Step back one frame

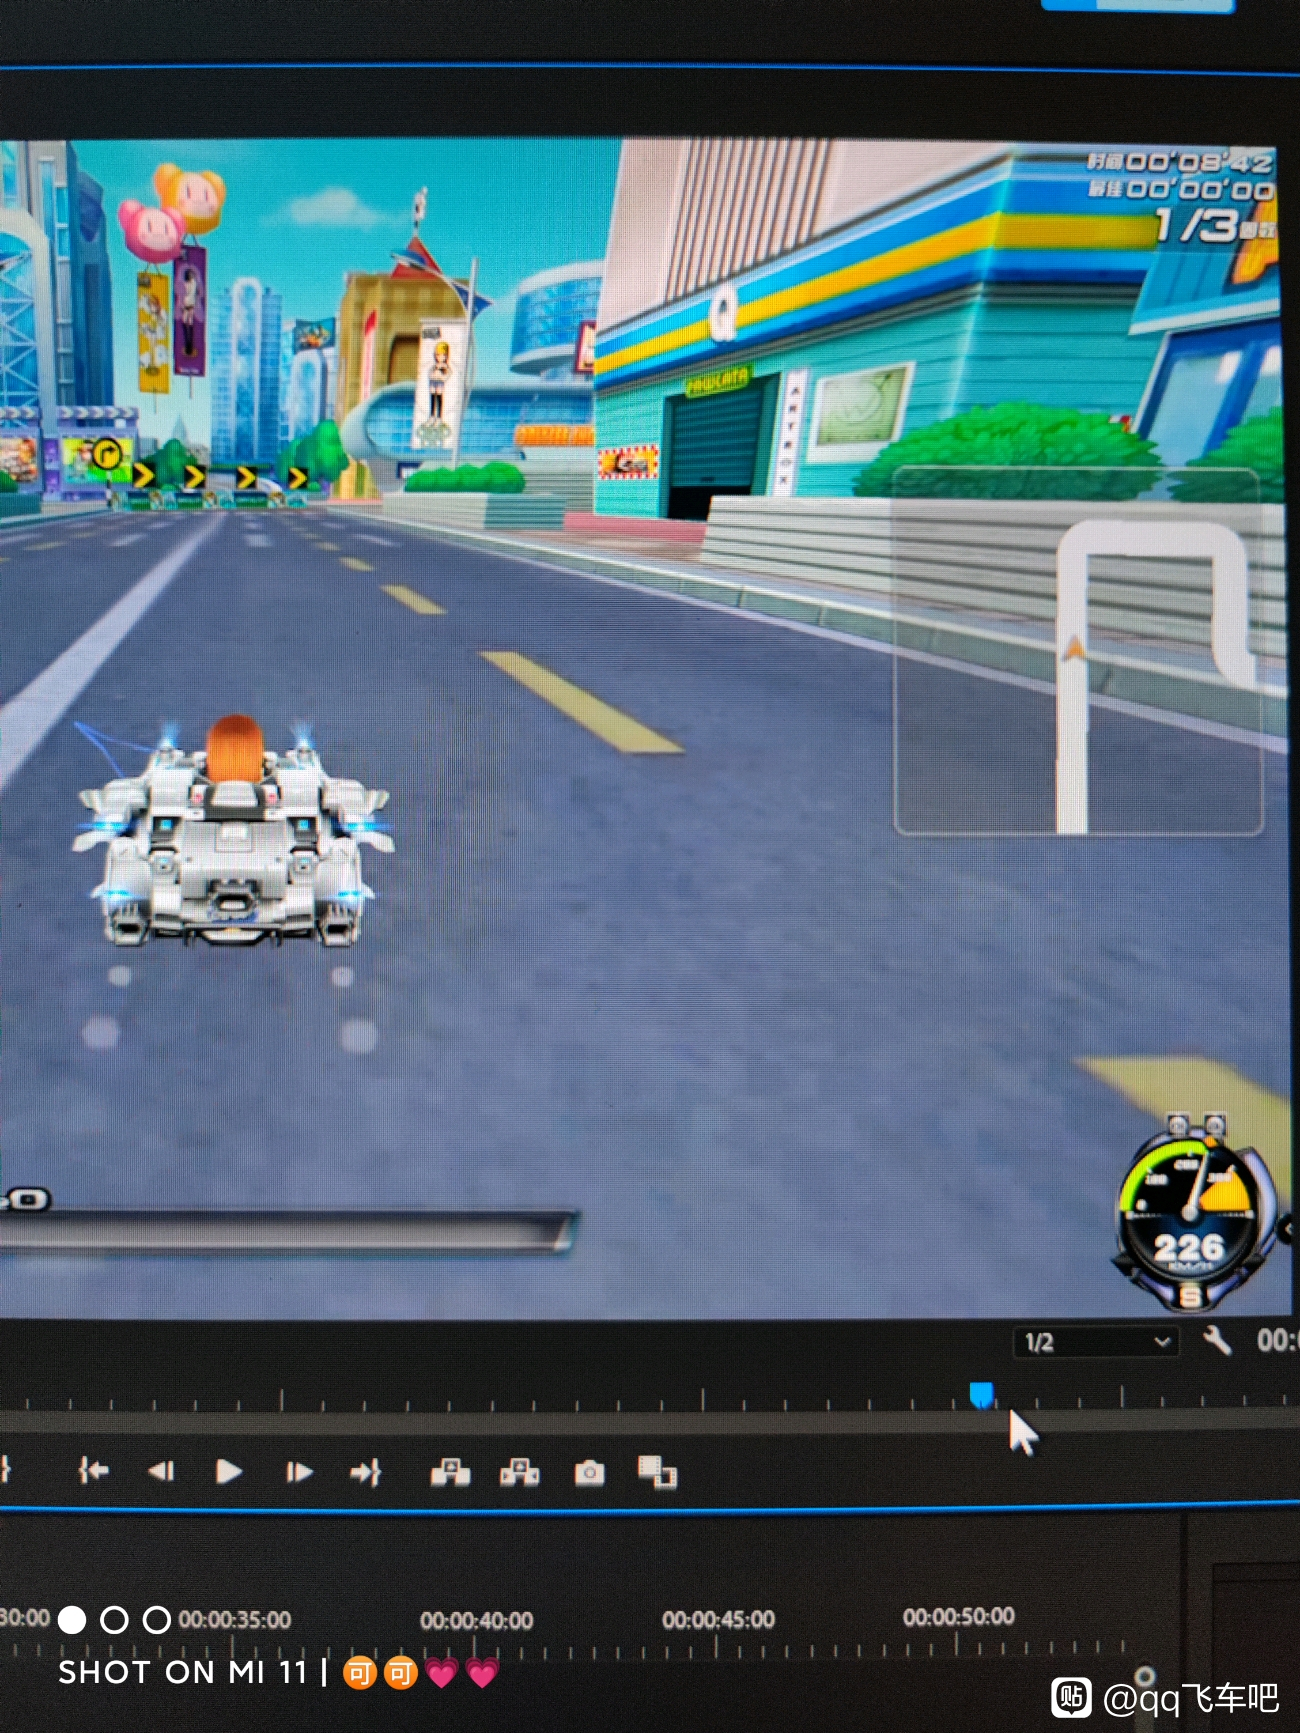click(x=161, y=1471)
